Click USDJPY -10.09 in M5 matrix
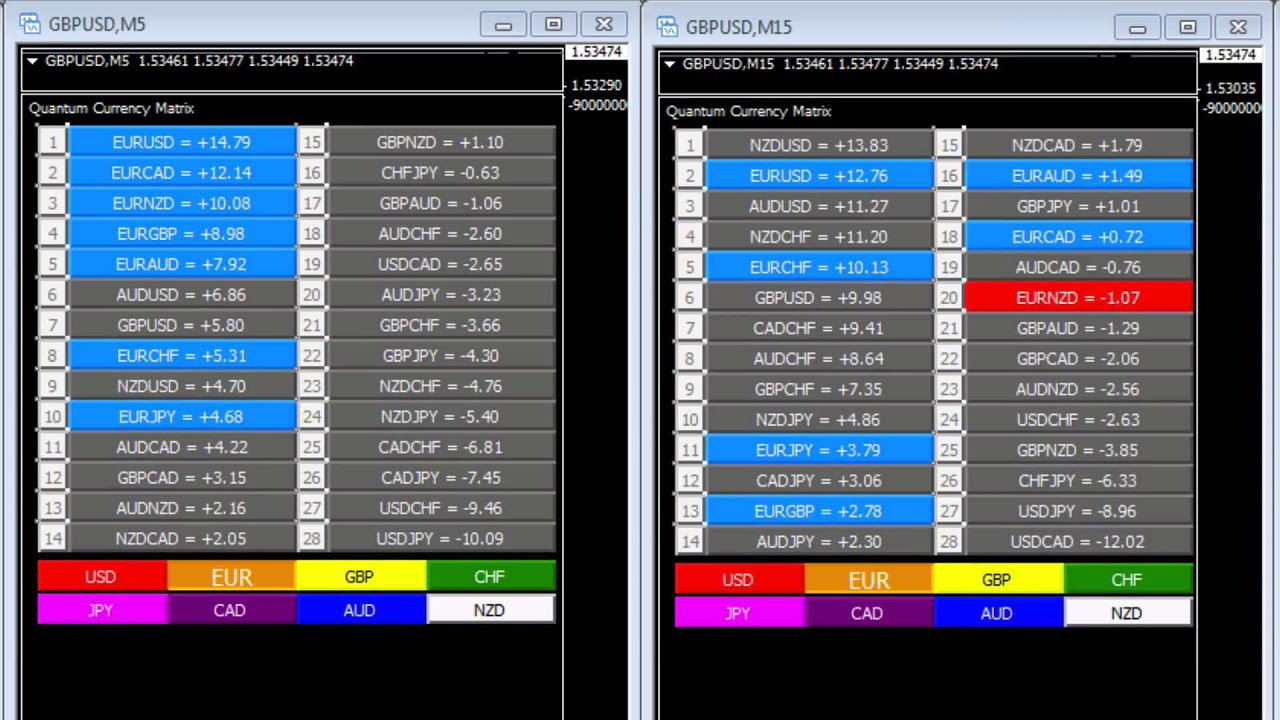 tap(441, 539)
